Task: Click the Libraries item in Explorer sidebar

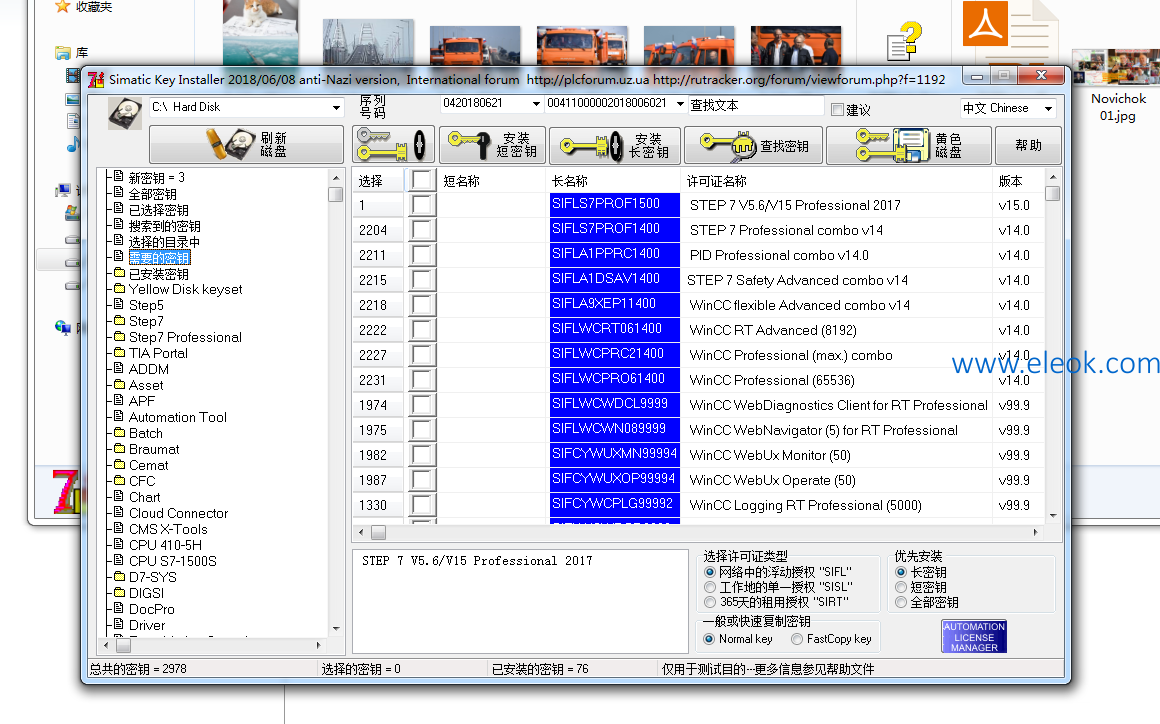Action: [72, 53]
